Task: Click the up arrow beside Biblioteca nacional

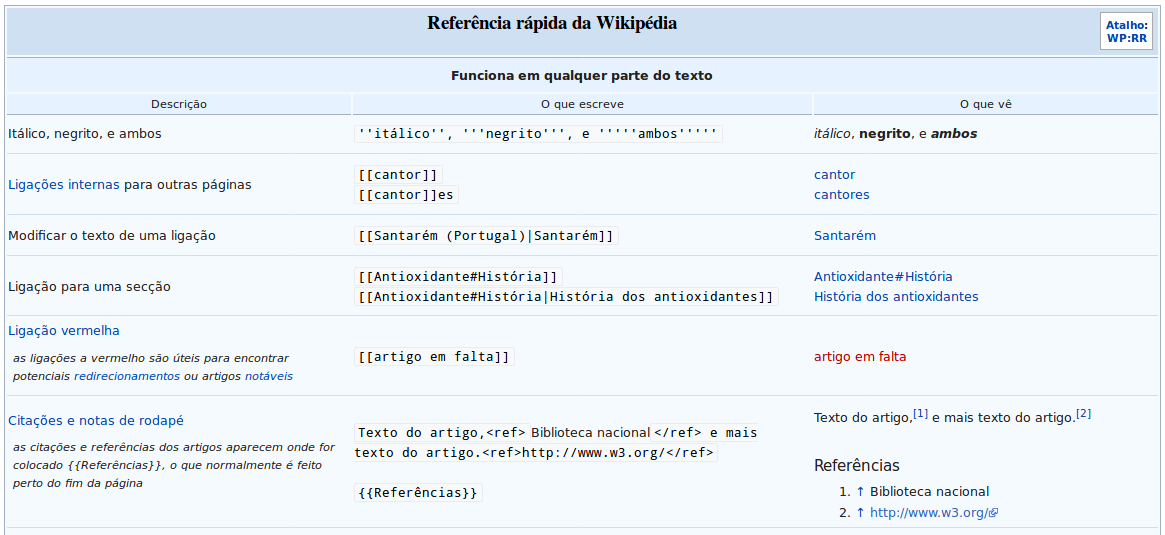Action: coord(860,492)
